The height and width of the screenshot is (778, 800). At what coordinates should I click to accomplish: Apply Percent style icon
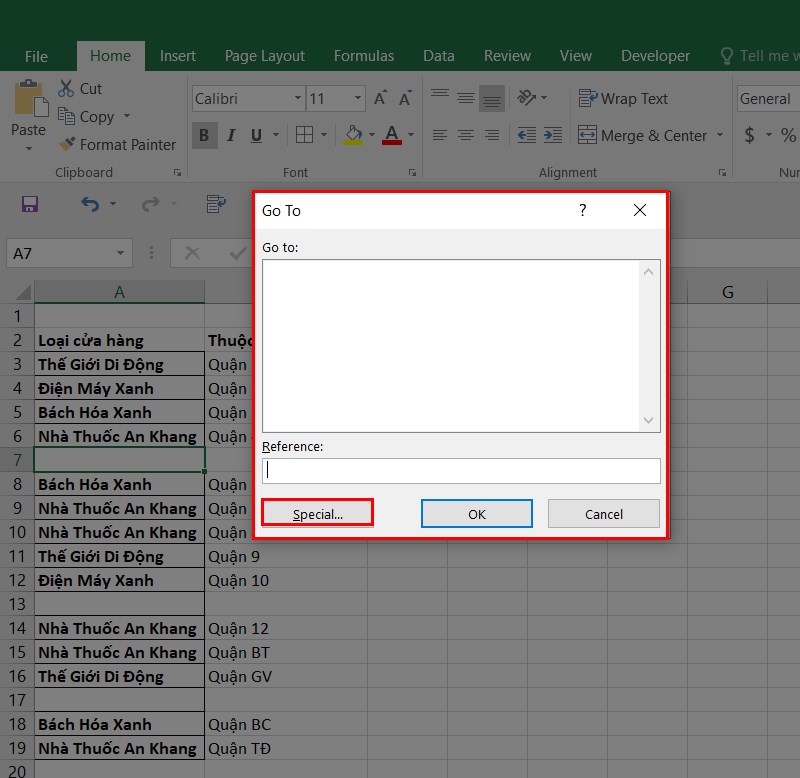788,135
